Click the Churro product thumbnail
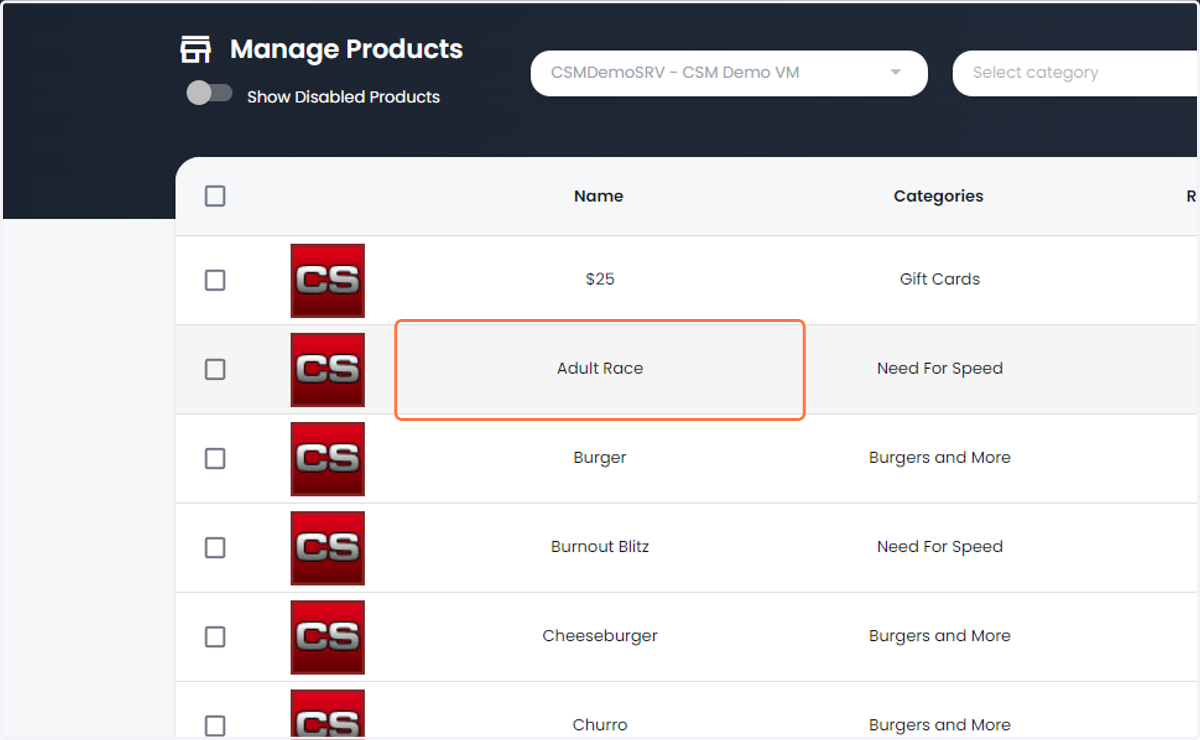This screenshot has width=1200, height=740. (328, 714)
